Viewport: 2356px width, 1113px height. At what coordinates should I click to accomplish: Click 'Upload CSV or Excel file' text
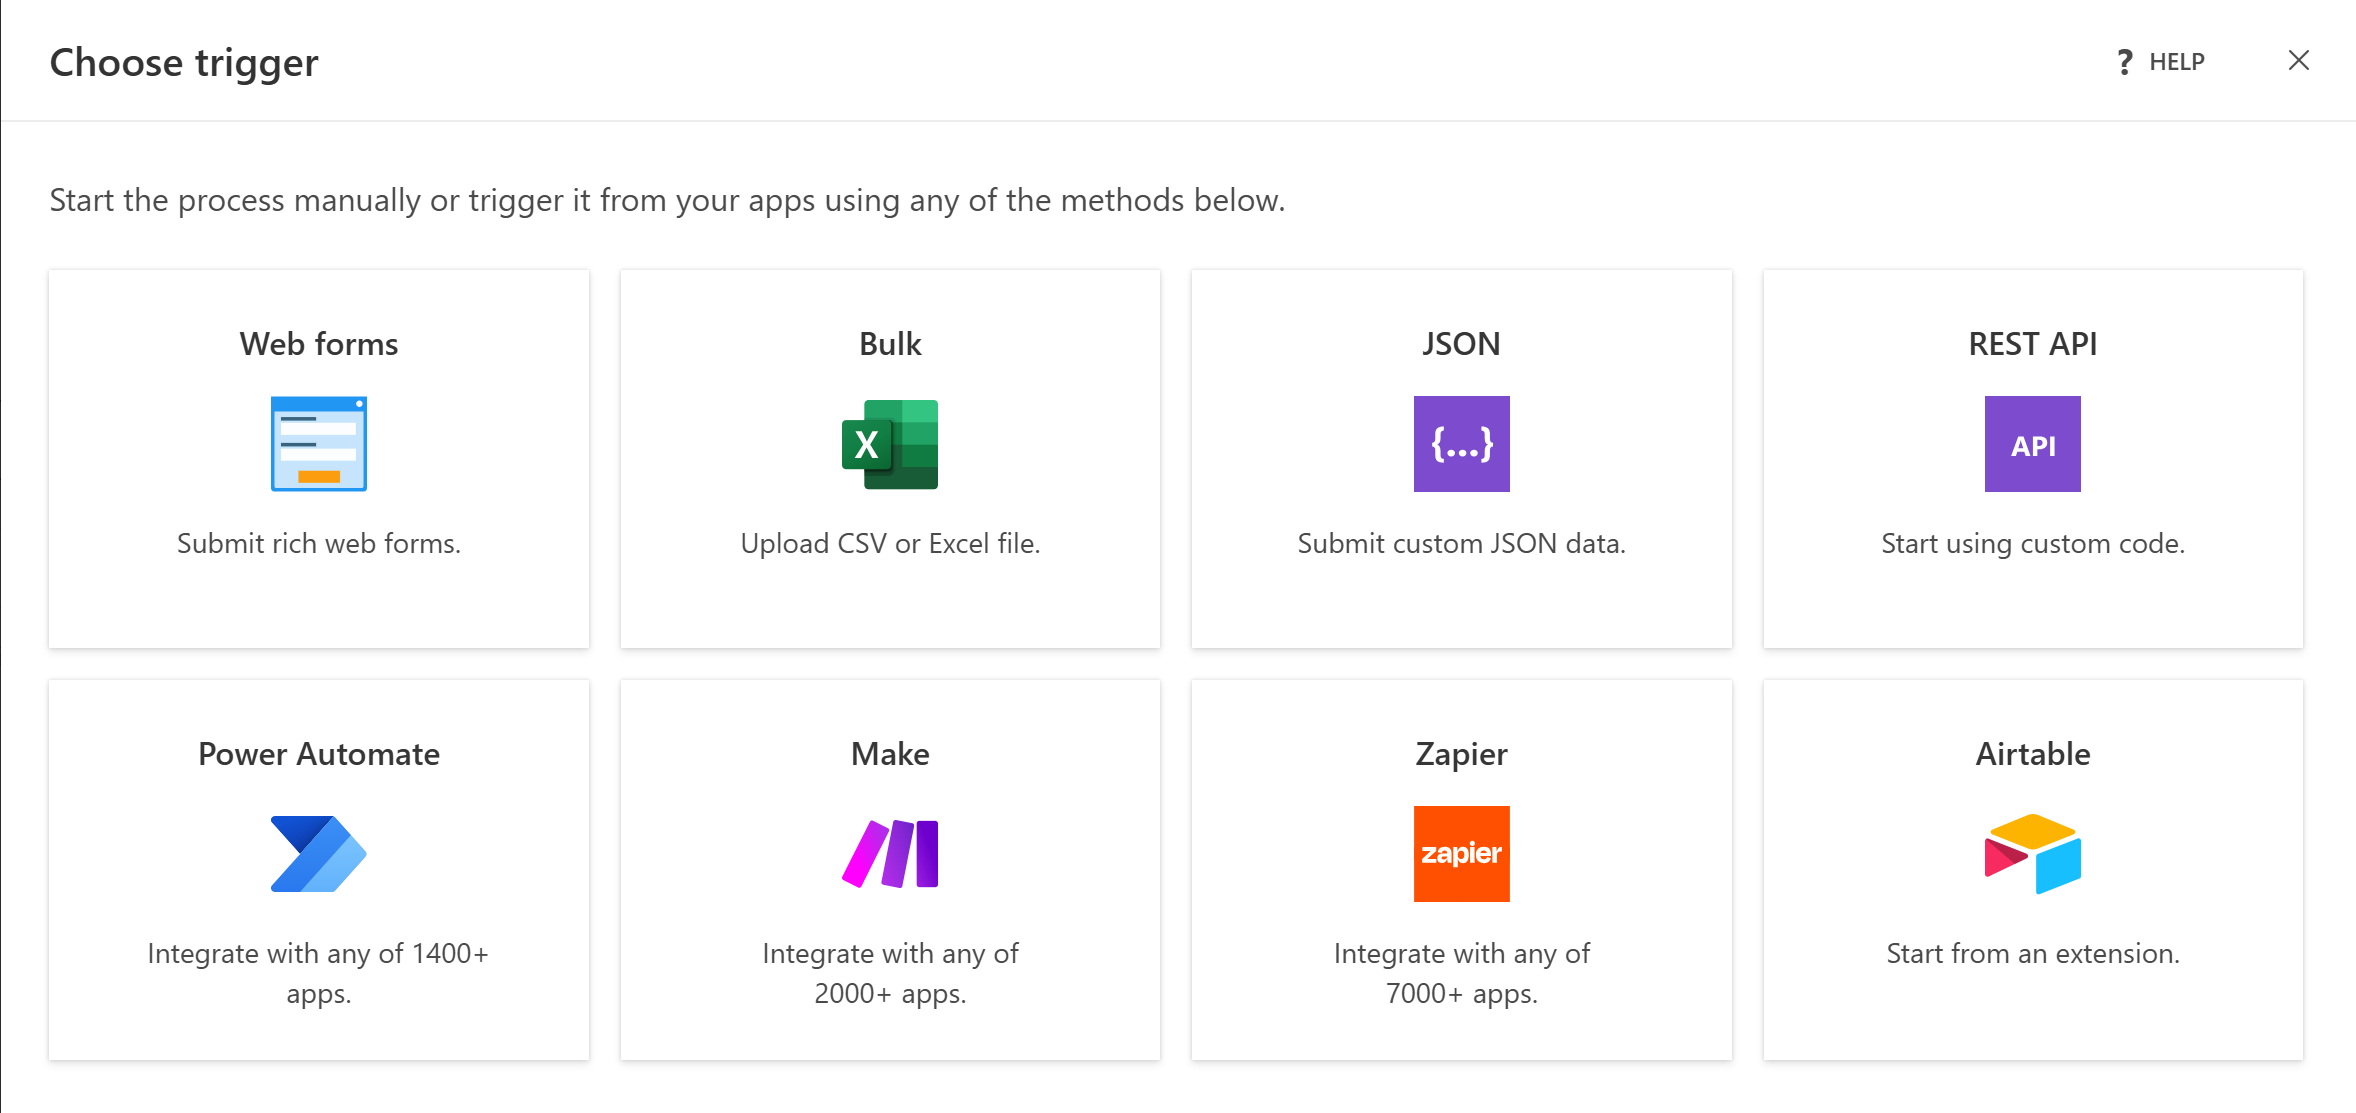[x=890, y=543]
